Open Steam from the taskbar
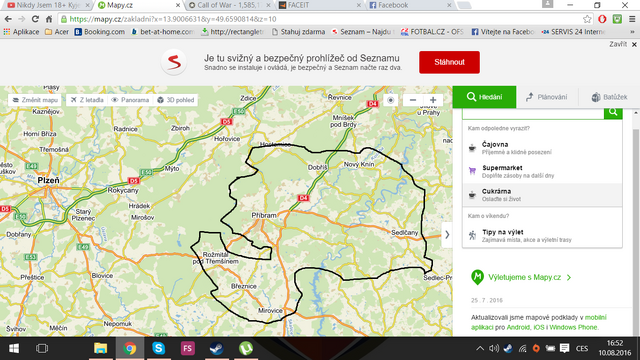Image resolution: width=640 pixels, height=360 pixels. [216, 348]
